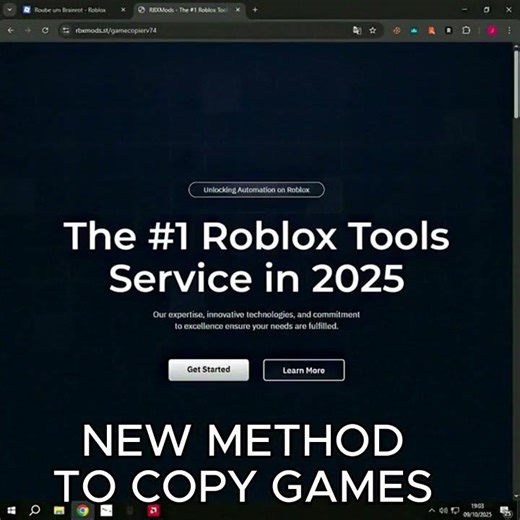
Task: Open the orange round extension icon
Action: coord(397,30)
